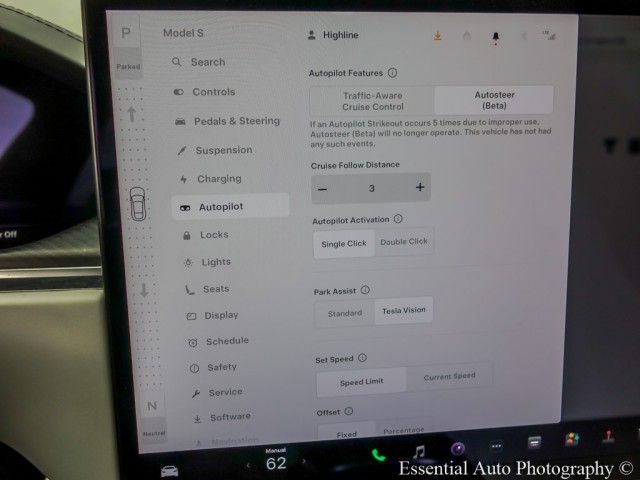Screen dimensions: 640x480
Task: Switch Park Assist to Standard
Action: [x=345, y=313]
